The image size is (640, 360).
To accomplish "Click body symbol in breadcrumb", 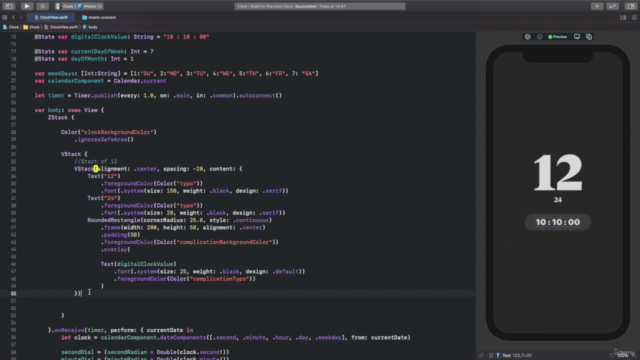I will pos(90,27).
